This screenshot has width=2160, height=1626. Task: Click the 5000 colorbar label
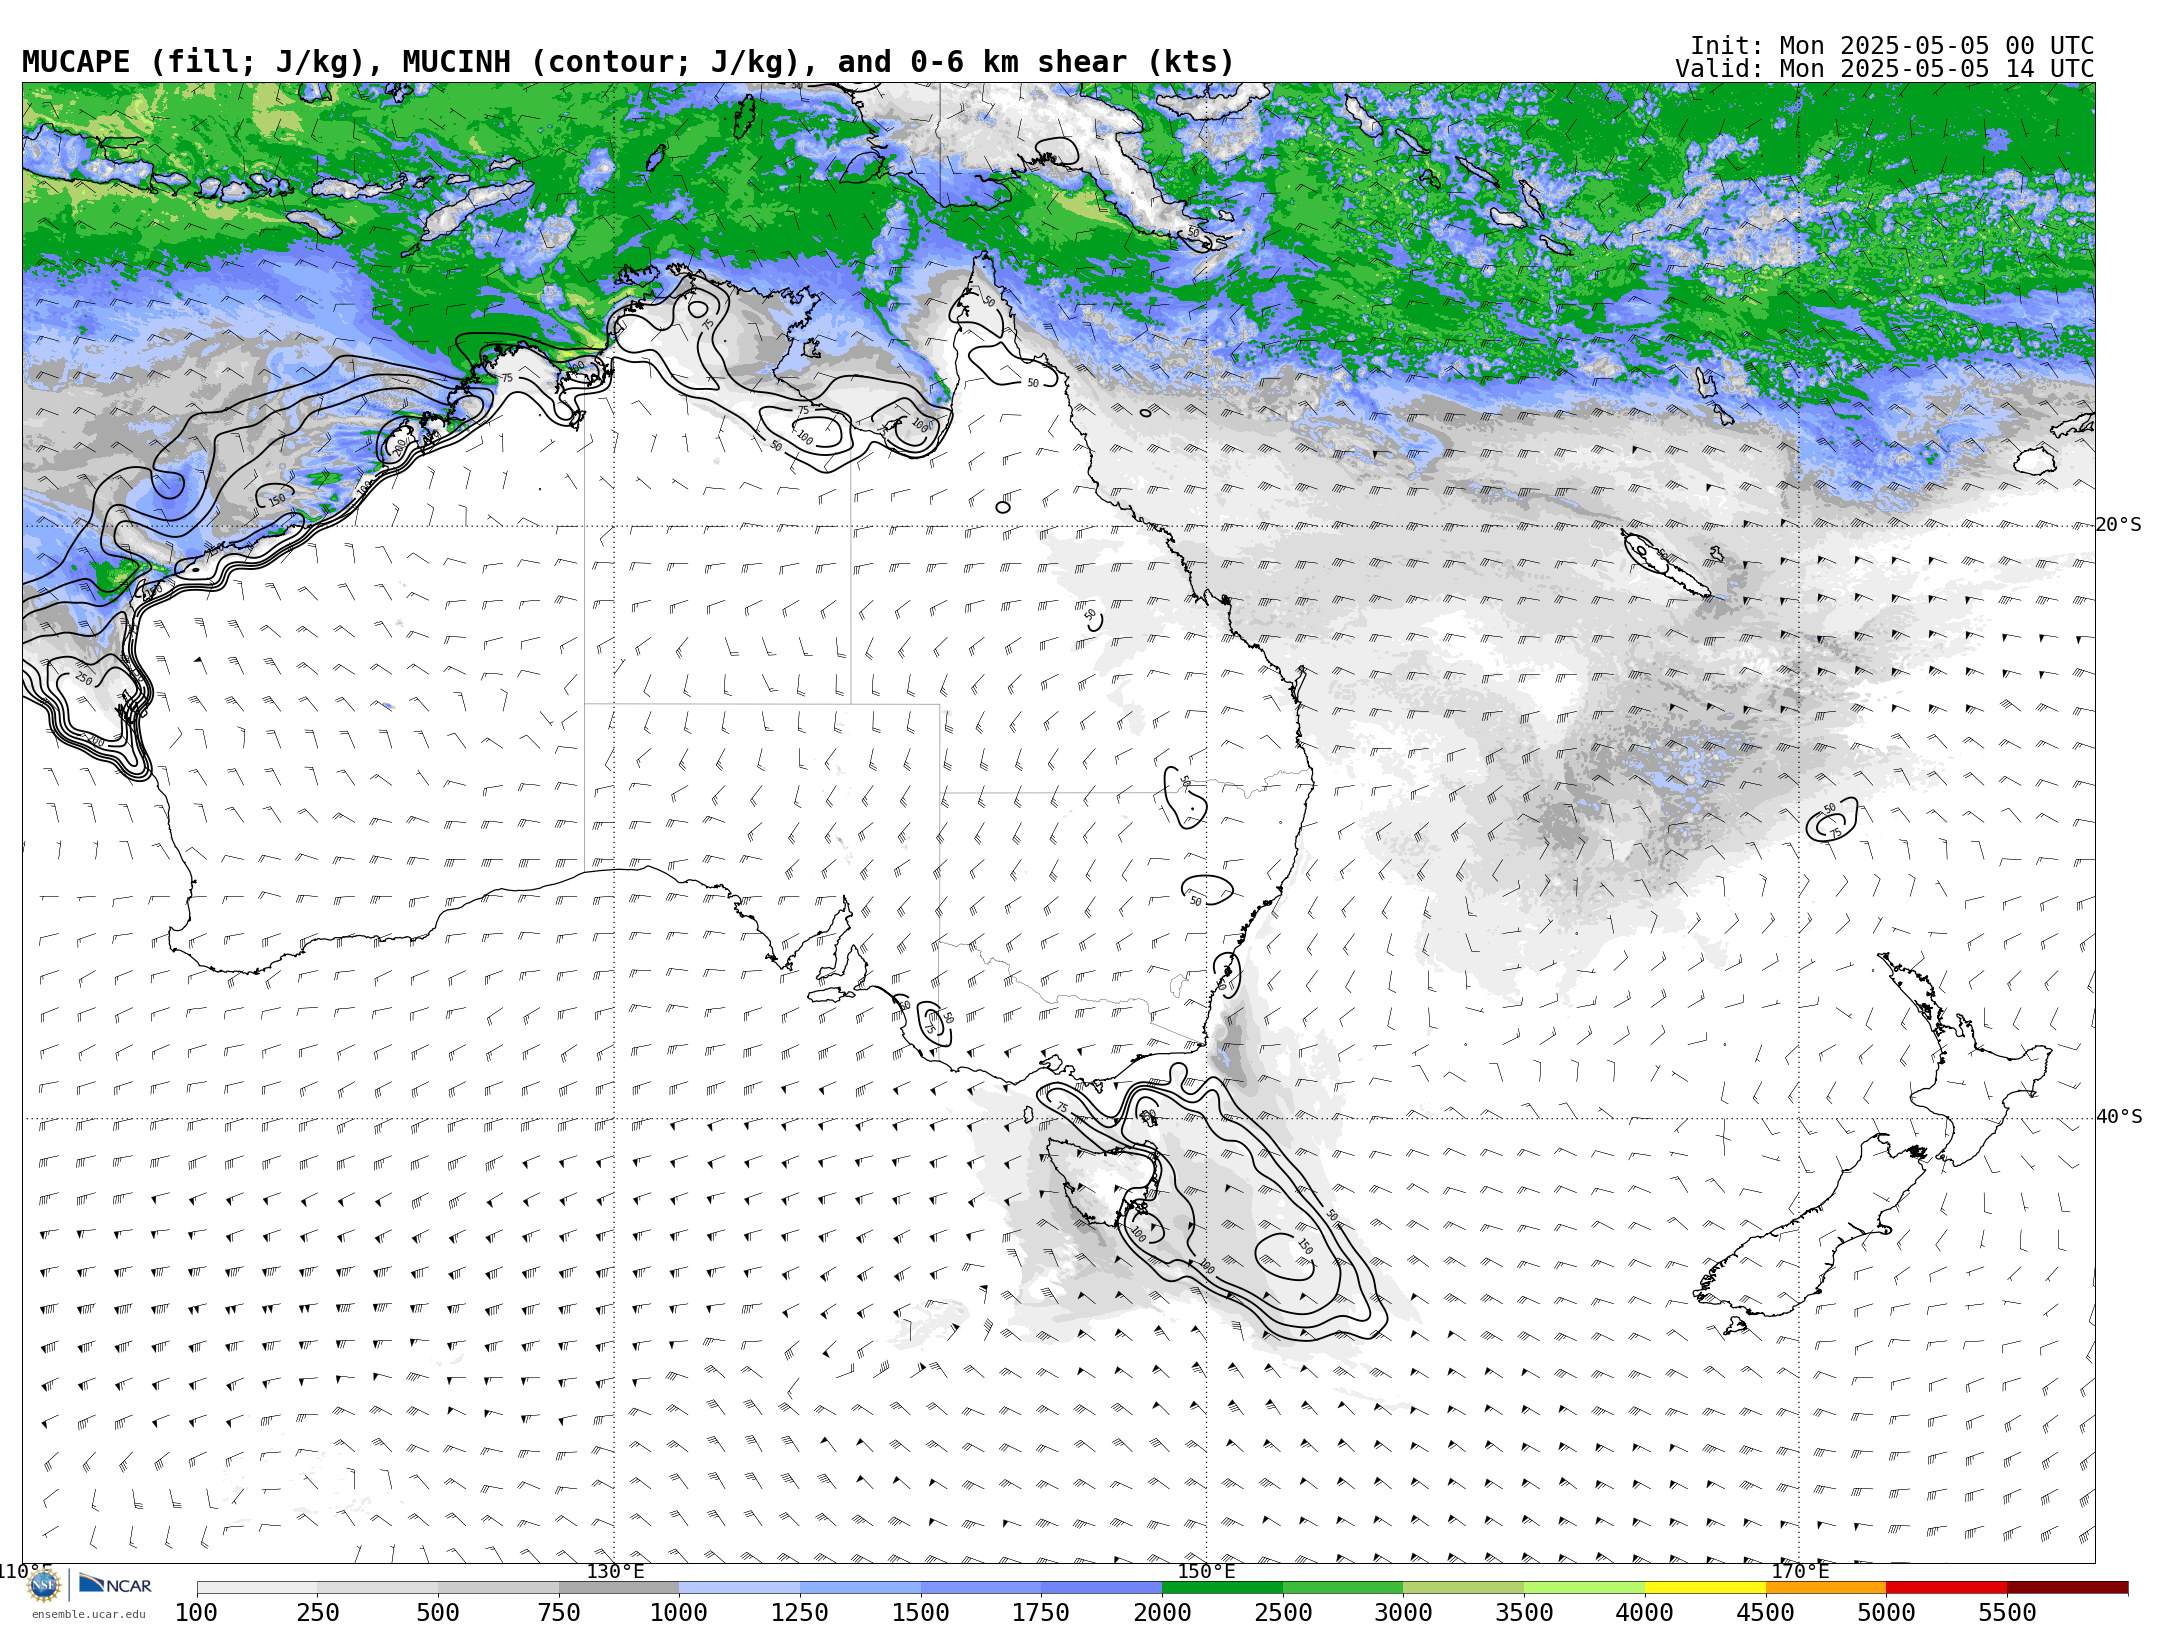tap(1886, 1613)
